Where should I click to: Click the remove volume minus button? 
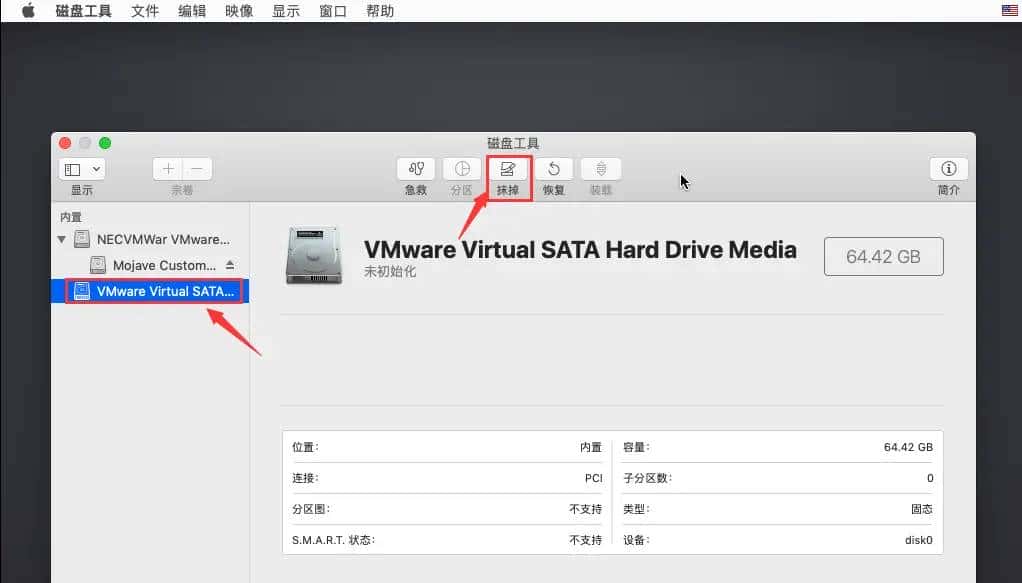tap(195, 169)
